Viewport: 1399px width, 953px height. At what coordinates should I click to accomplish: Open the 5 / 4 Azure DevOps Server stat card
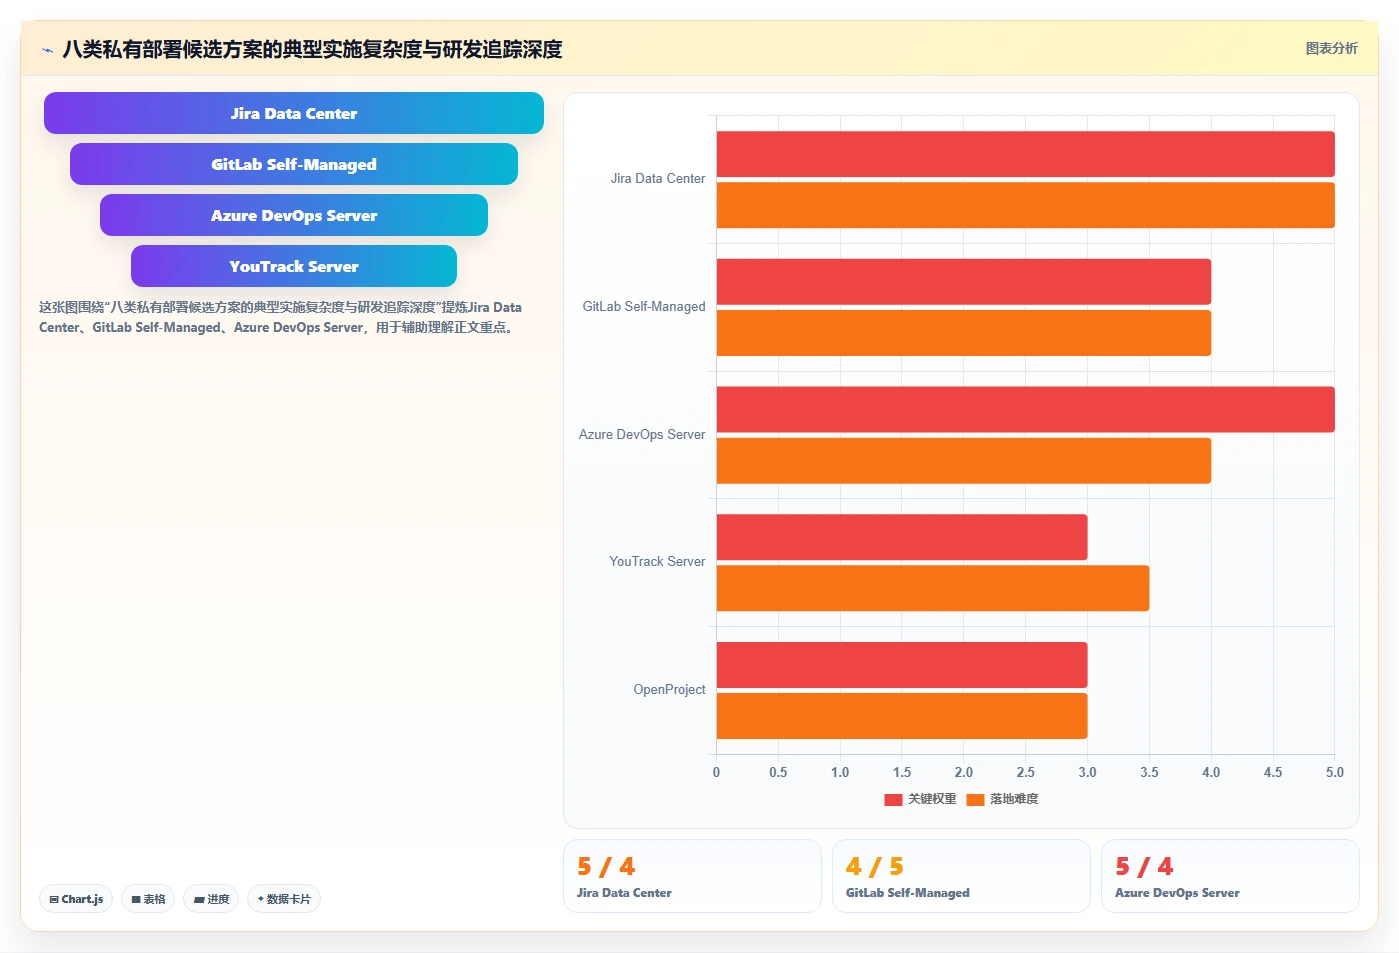pyautogui.click(x=1230, y=876)
